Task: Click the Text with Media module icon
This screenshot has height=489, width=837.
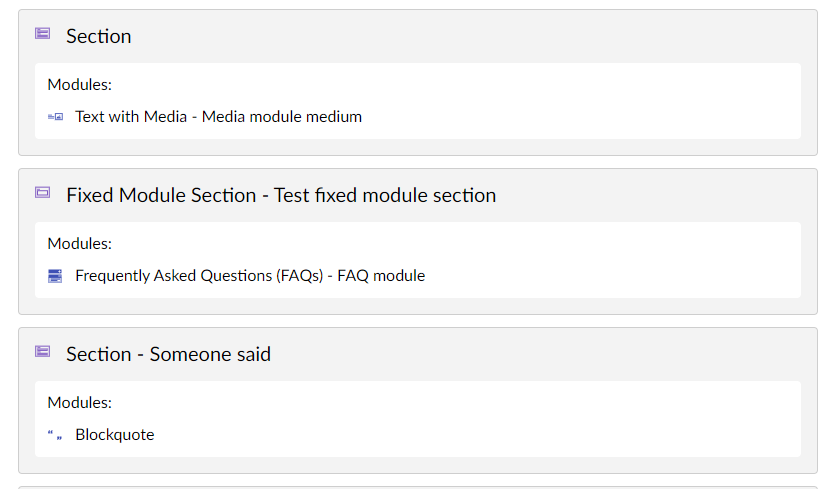Action: (56, 116)
